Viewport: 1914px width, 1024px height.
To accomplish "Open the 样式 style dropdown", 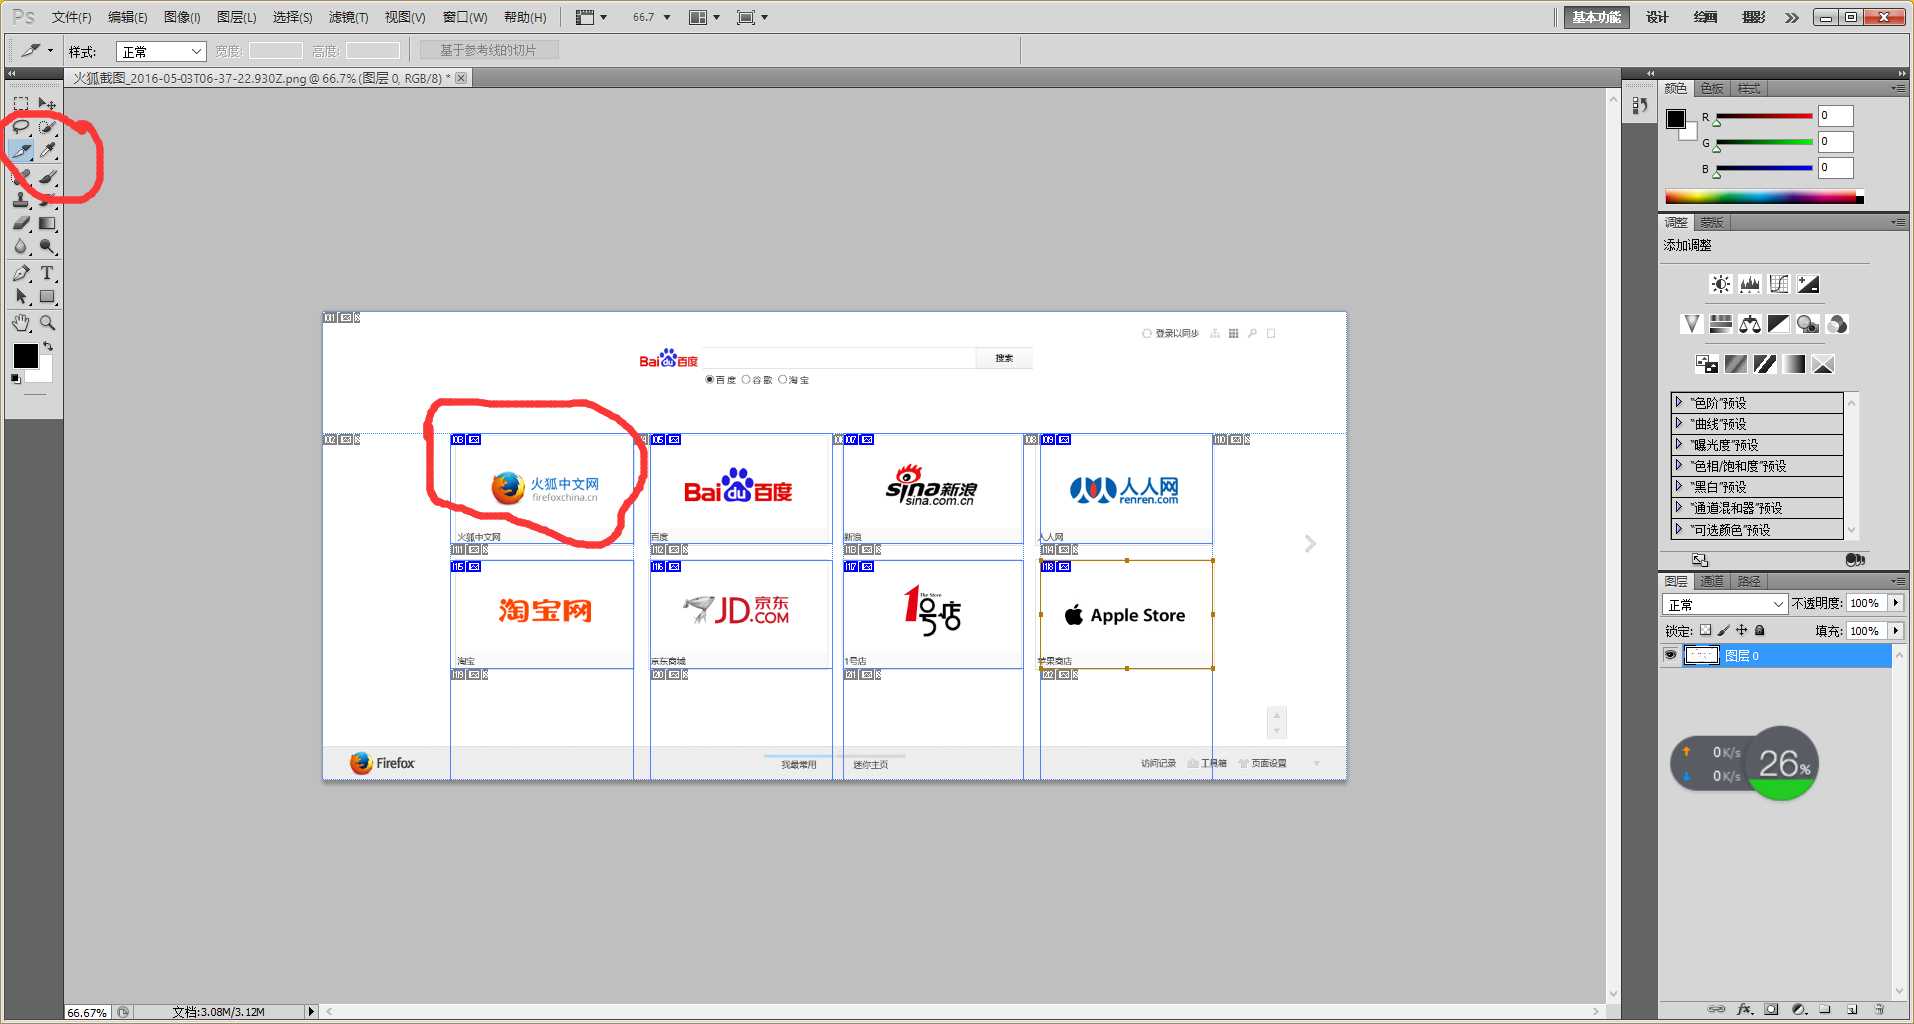I will click(161, 51).
